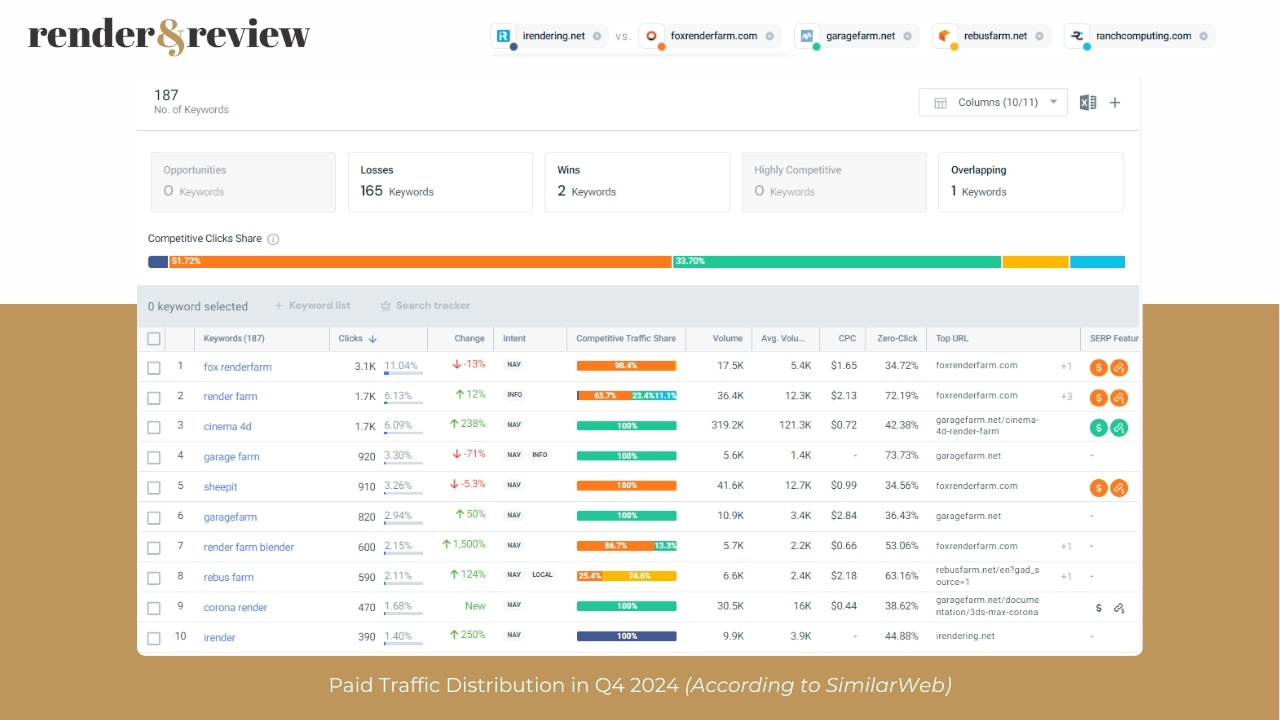Export the table to Excel

[1088, 102]
